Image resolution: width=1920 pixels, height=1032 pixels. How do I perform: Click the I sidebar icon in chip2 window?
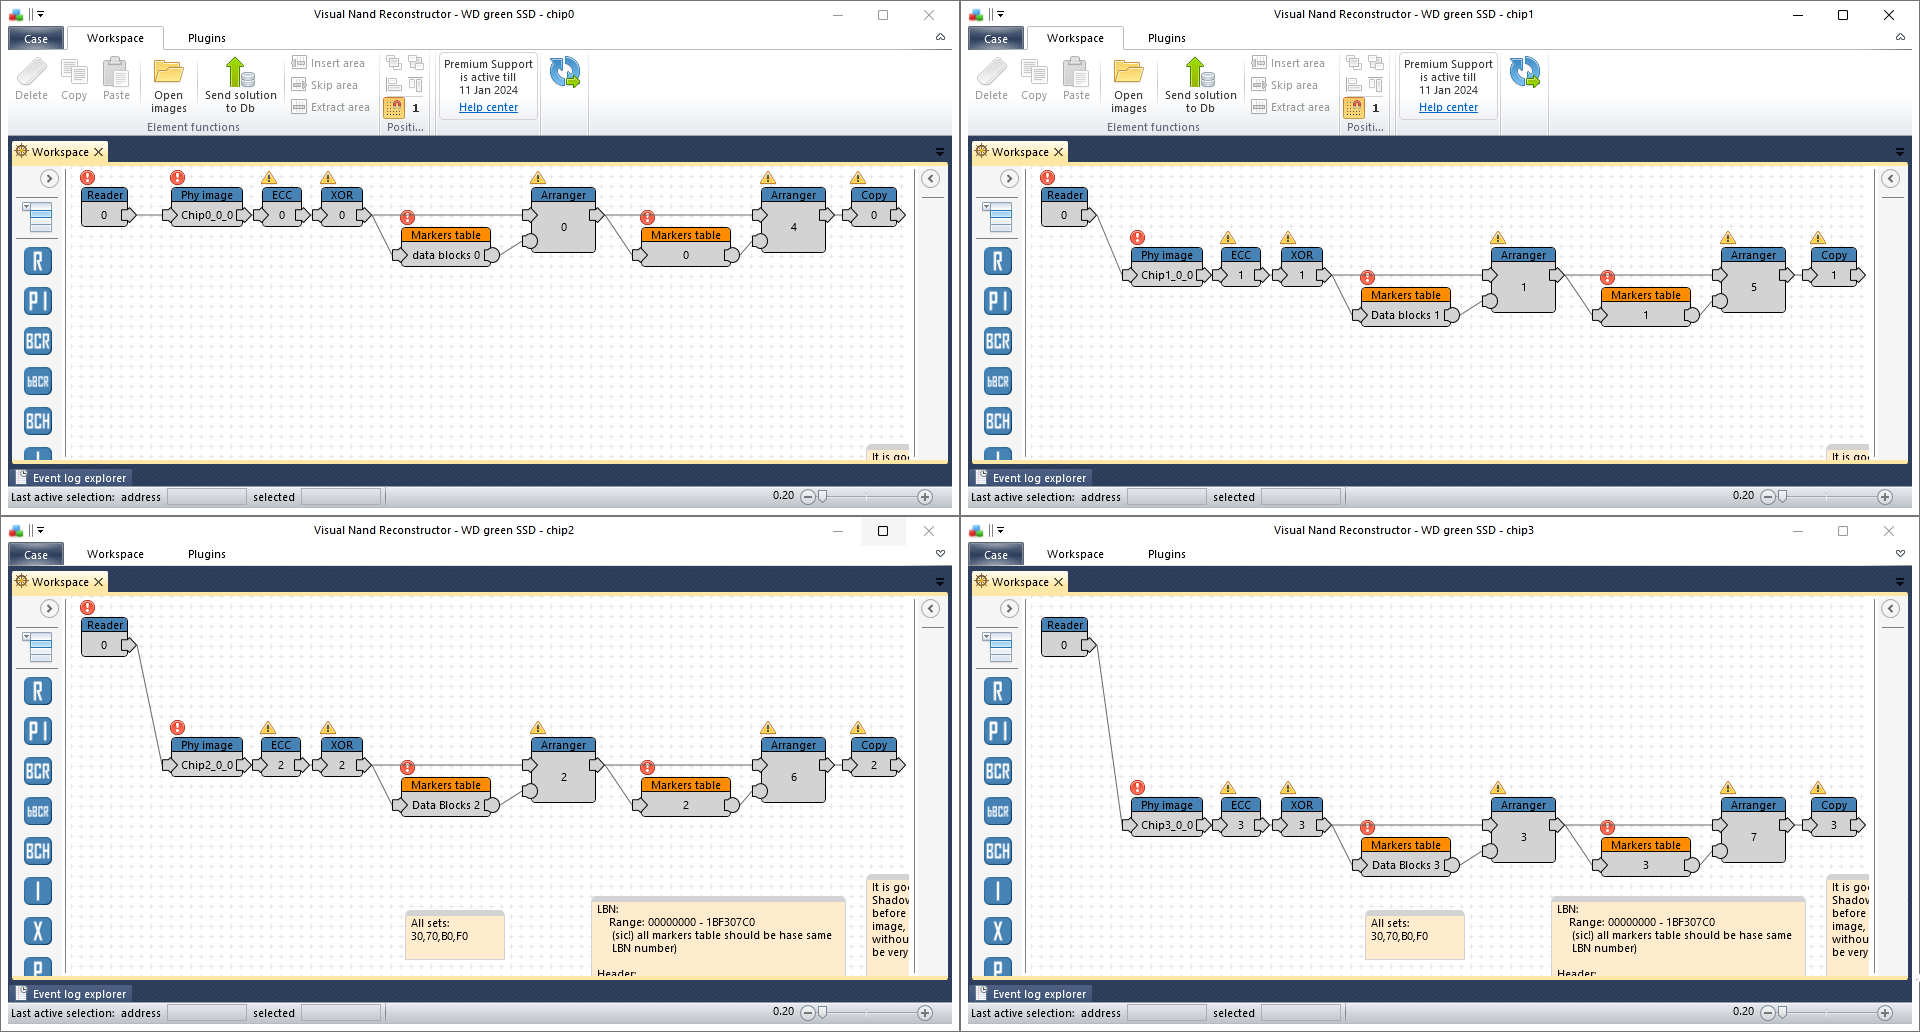38,892
